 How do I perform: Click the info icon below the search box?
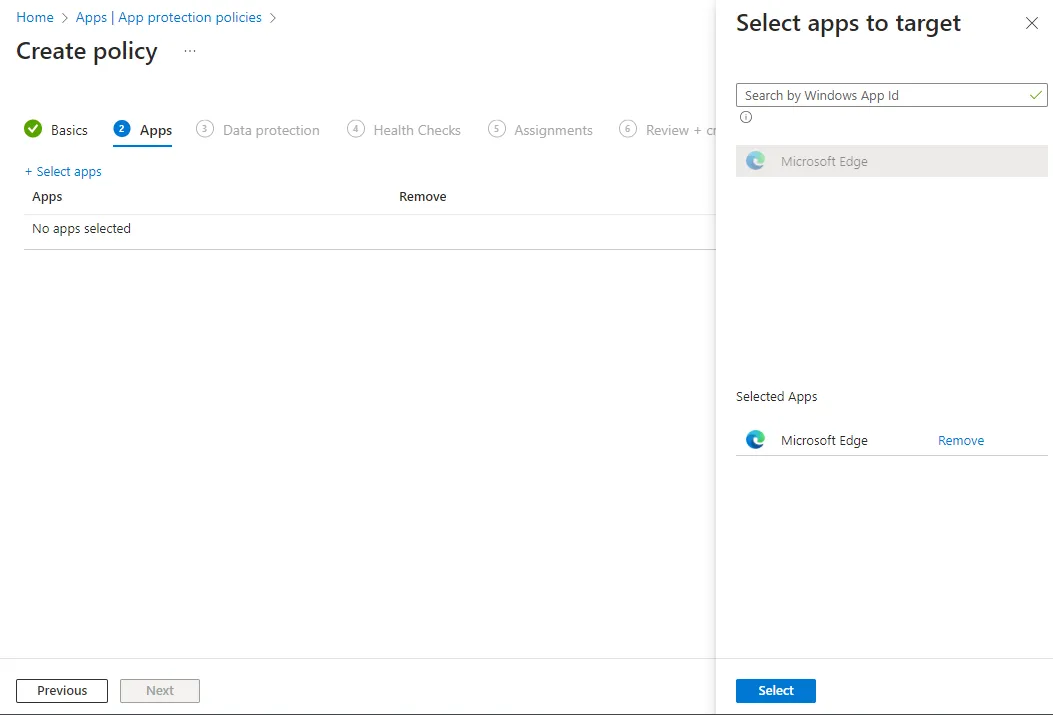[746, 117]
